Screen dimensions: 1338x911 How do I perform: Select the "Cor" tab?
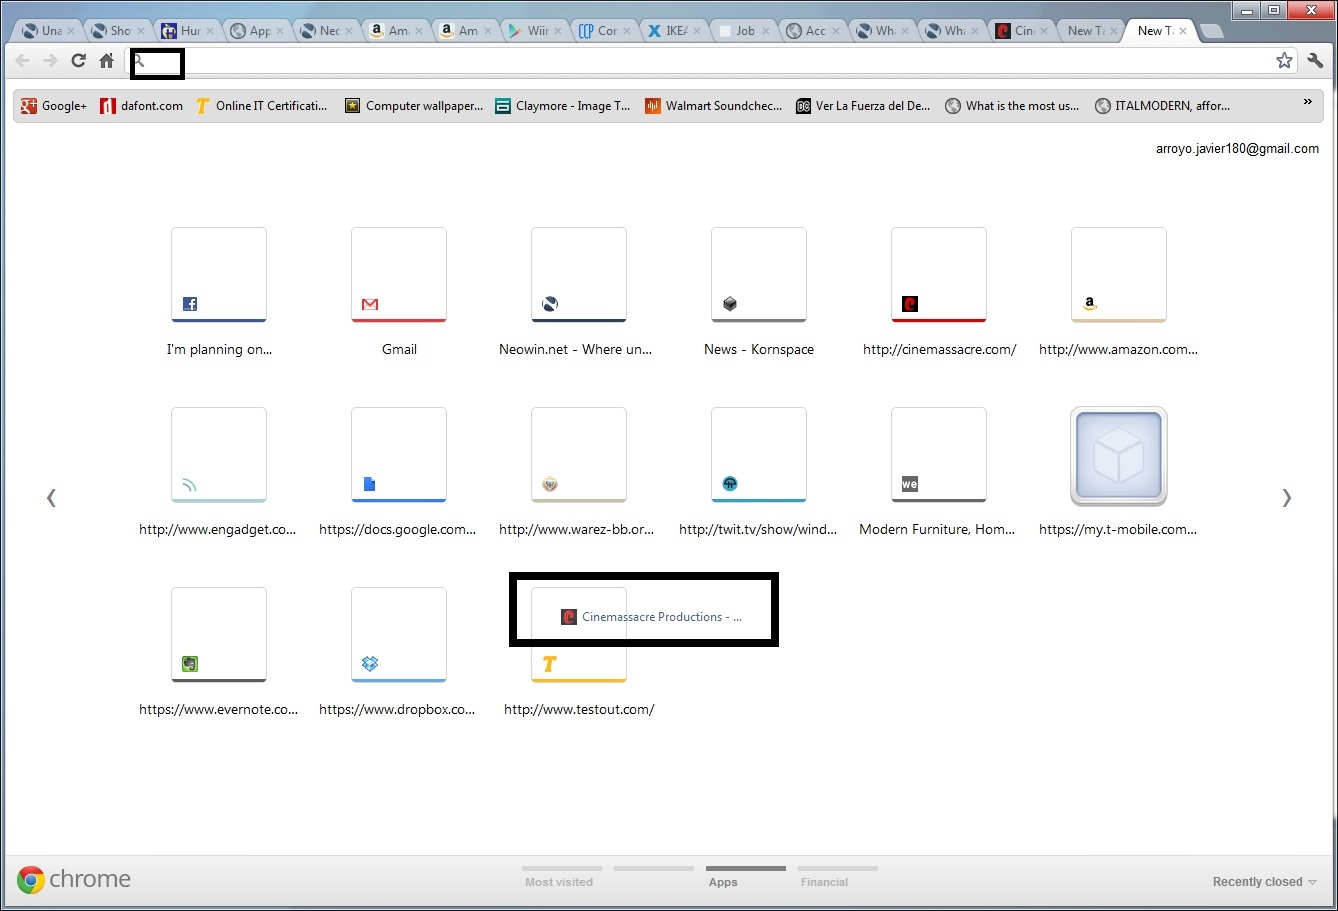coord(602,31)
